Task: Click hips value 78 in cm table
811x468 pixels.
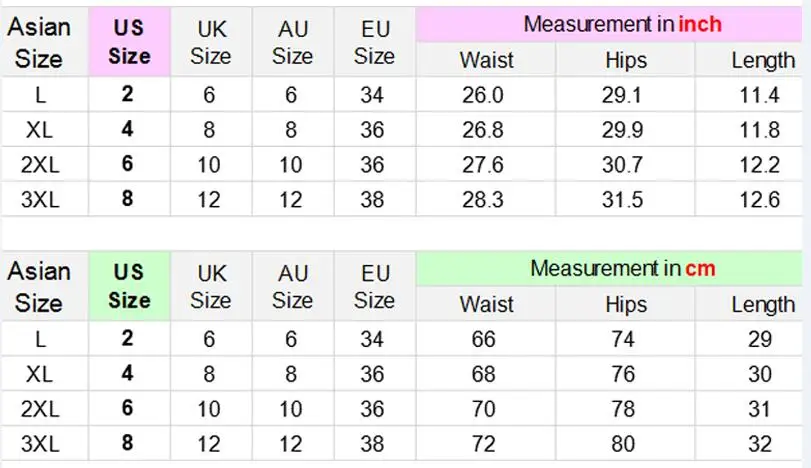Action: 623,409
